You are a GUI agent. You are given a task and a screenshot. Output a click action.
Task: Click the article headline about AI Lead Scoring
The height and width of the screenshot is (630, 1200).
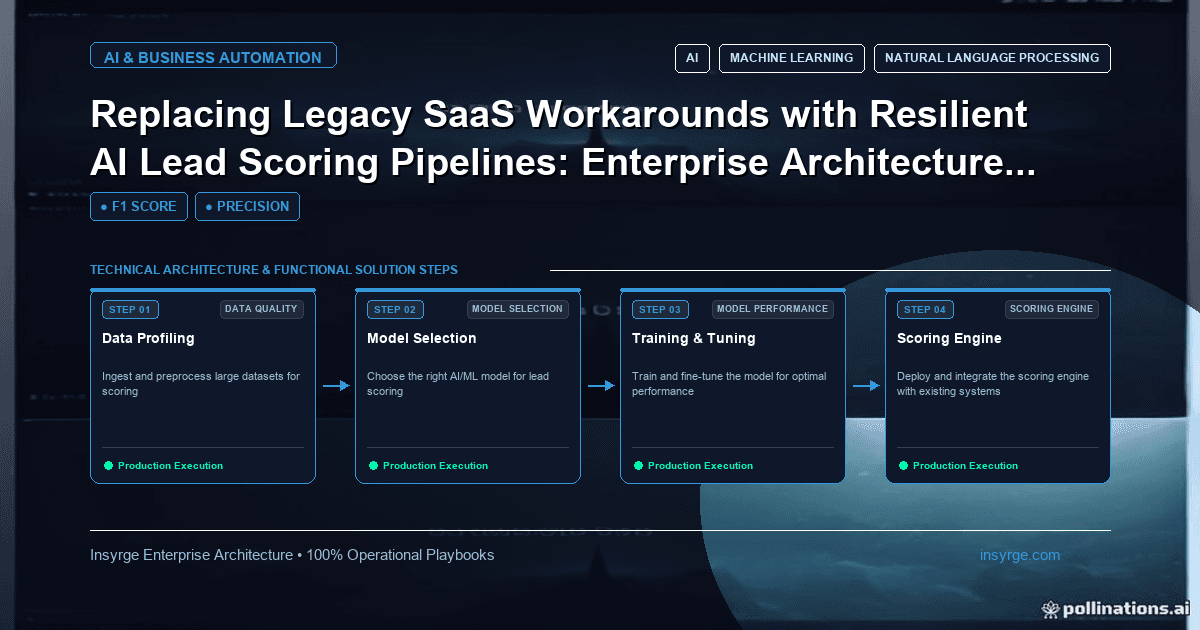pos(563,138)
